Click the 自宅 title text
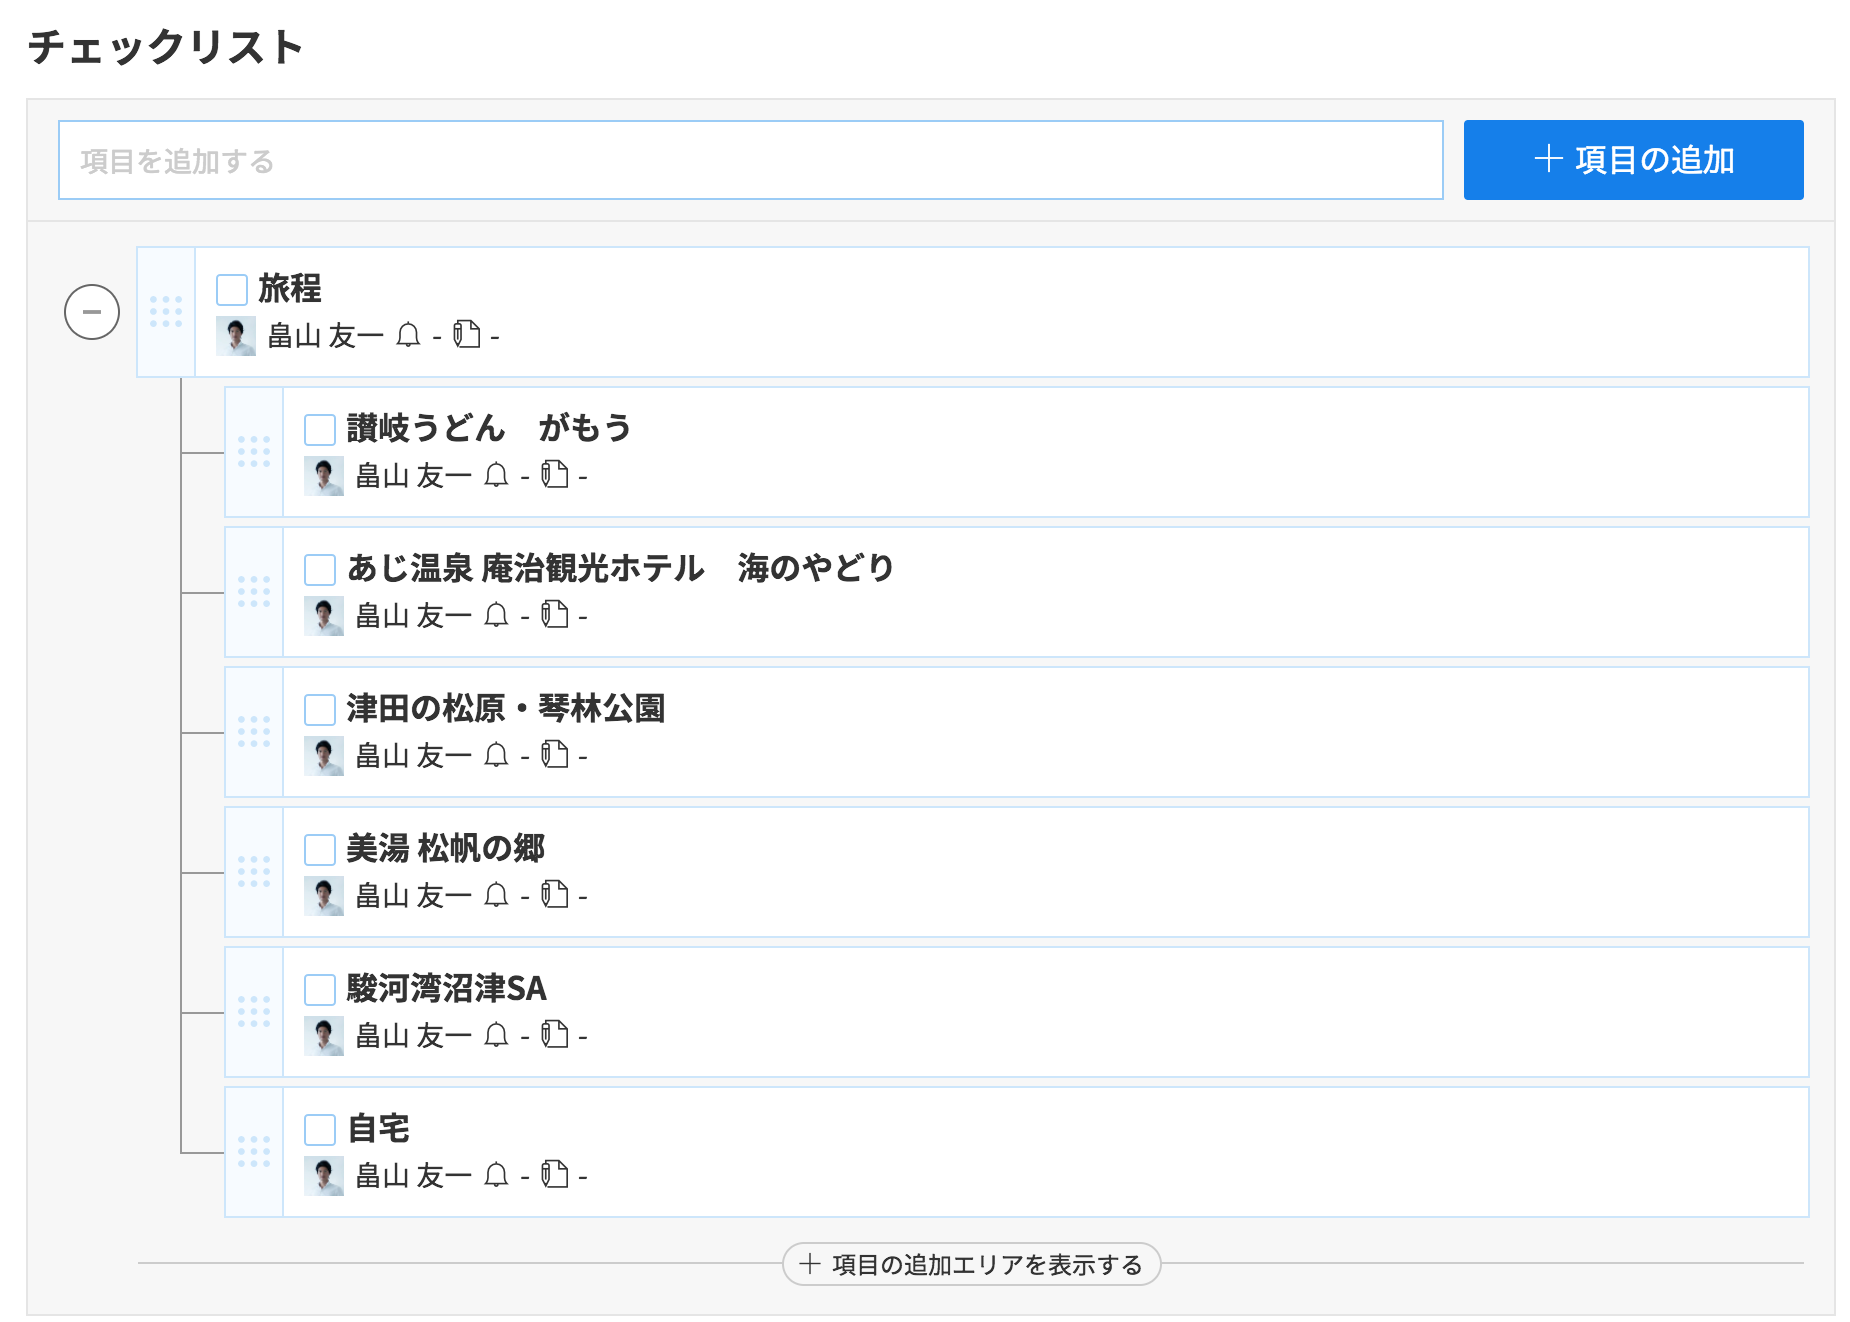Screen dimensions: 1850x1322 tap(378, 1128)
